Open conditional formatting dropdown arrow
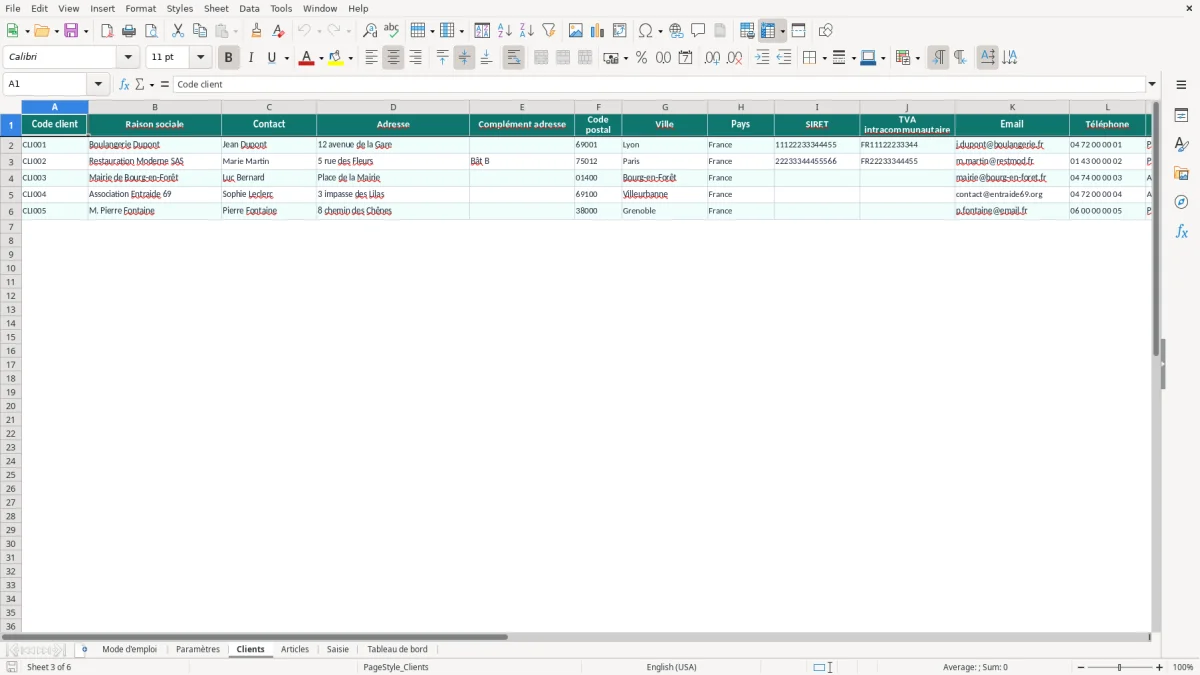Screen dimensions: 1200x675 [x=917, y=58]
